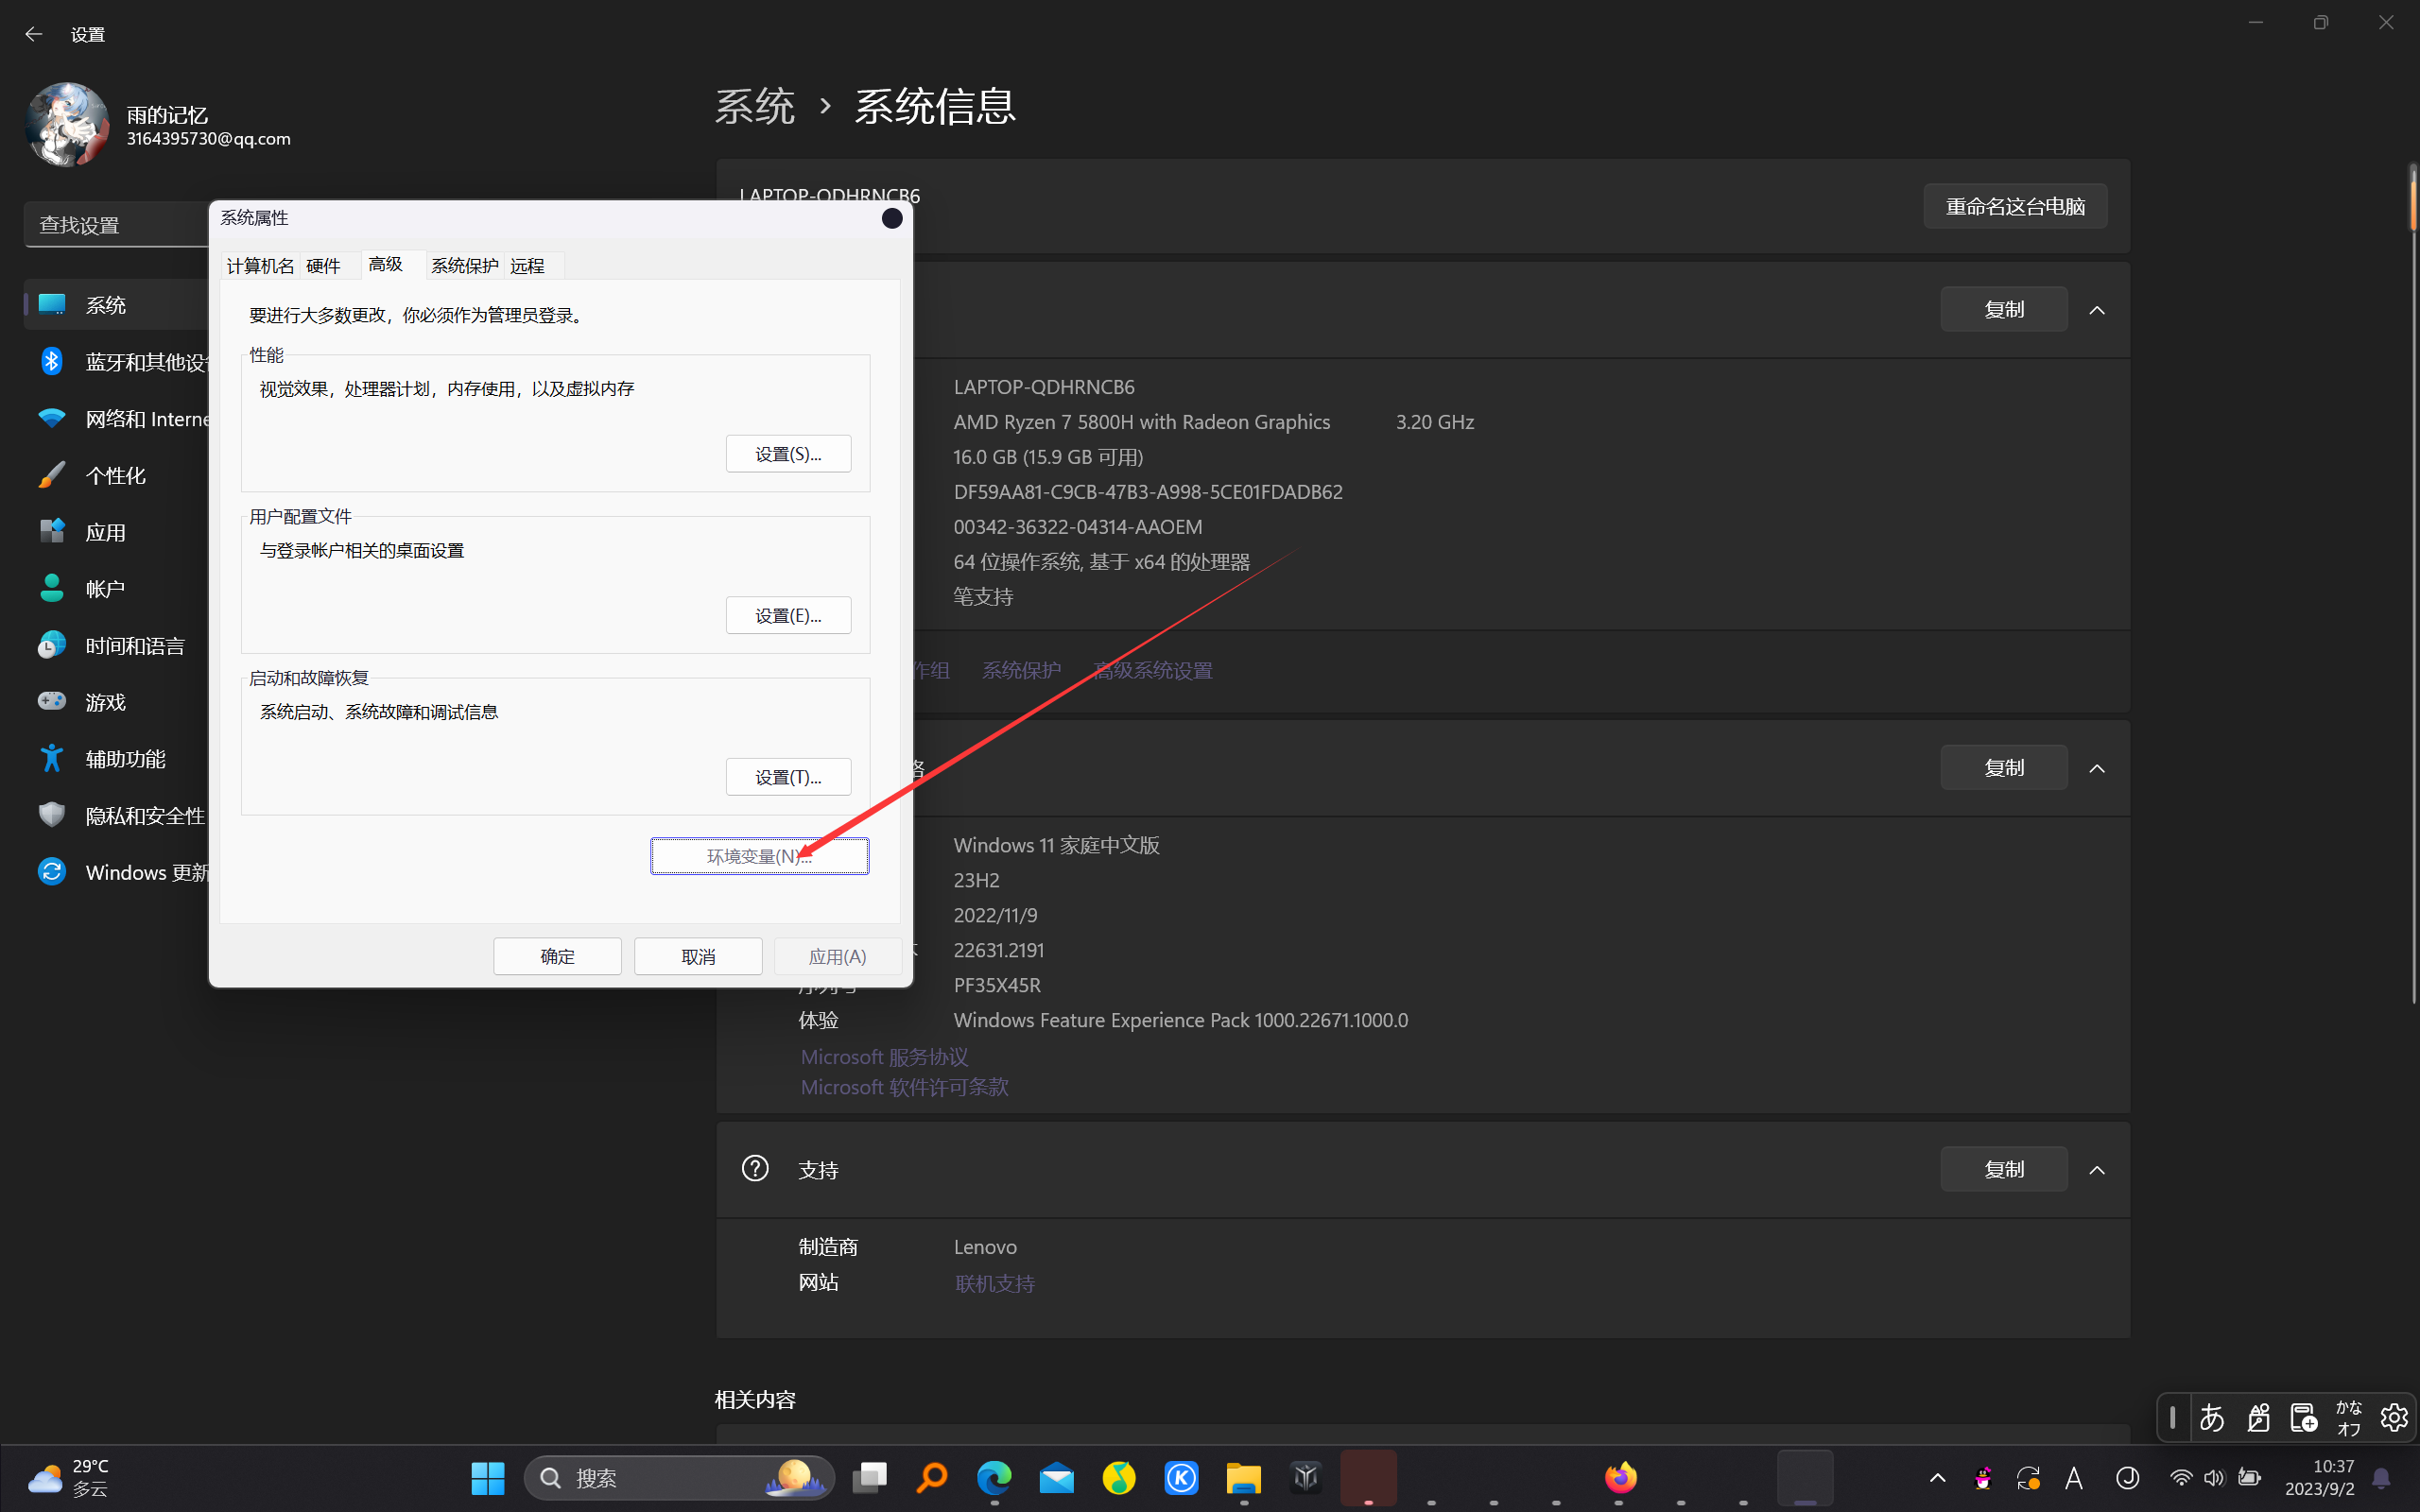This screenshot has height=1512, width=2420.
Task: Select the Accounts person icon
Action: 52,588
